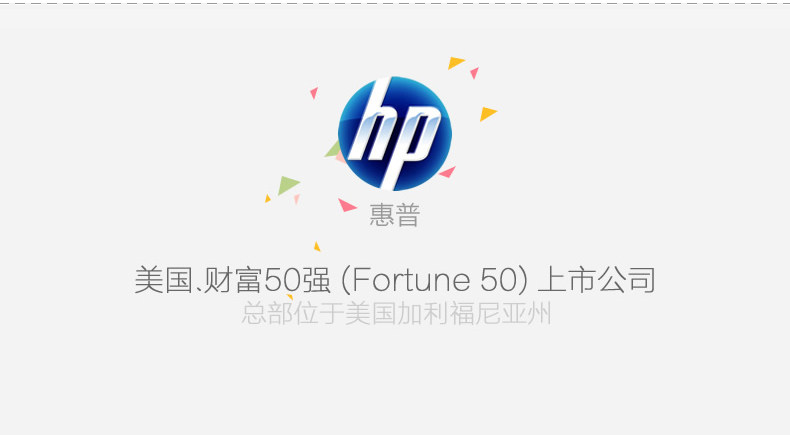Select the 上市公司 text in the headline
Screen dimensions: 790x435
[x=597, y=280]
